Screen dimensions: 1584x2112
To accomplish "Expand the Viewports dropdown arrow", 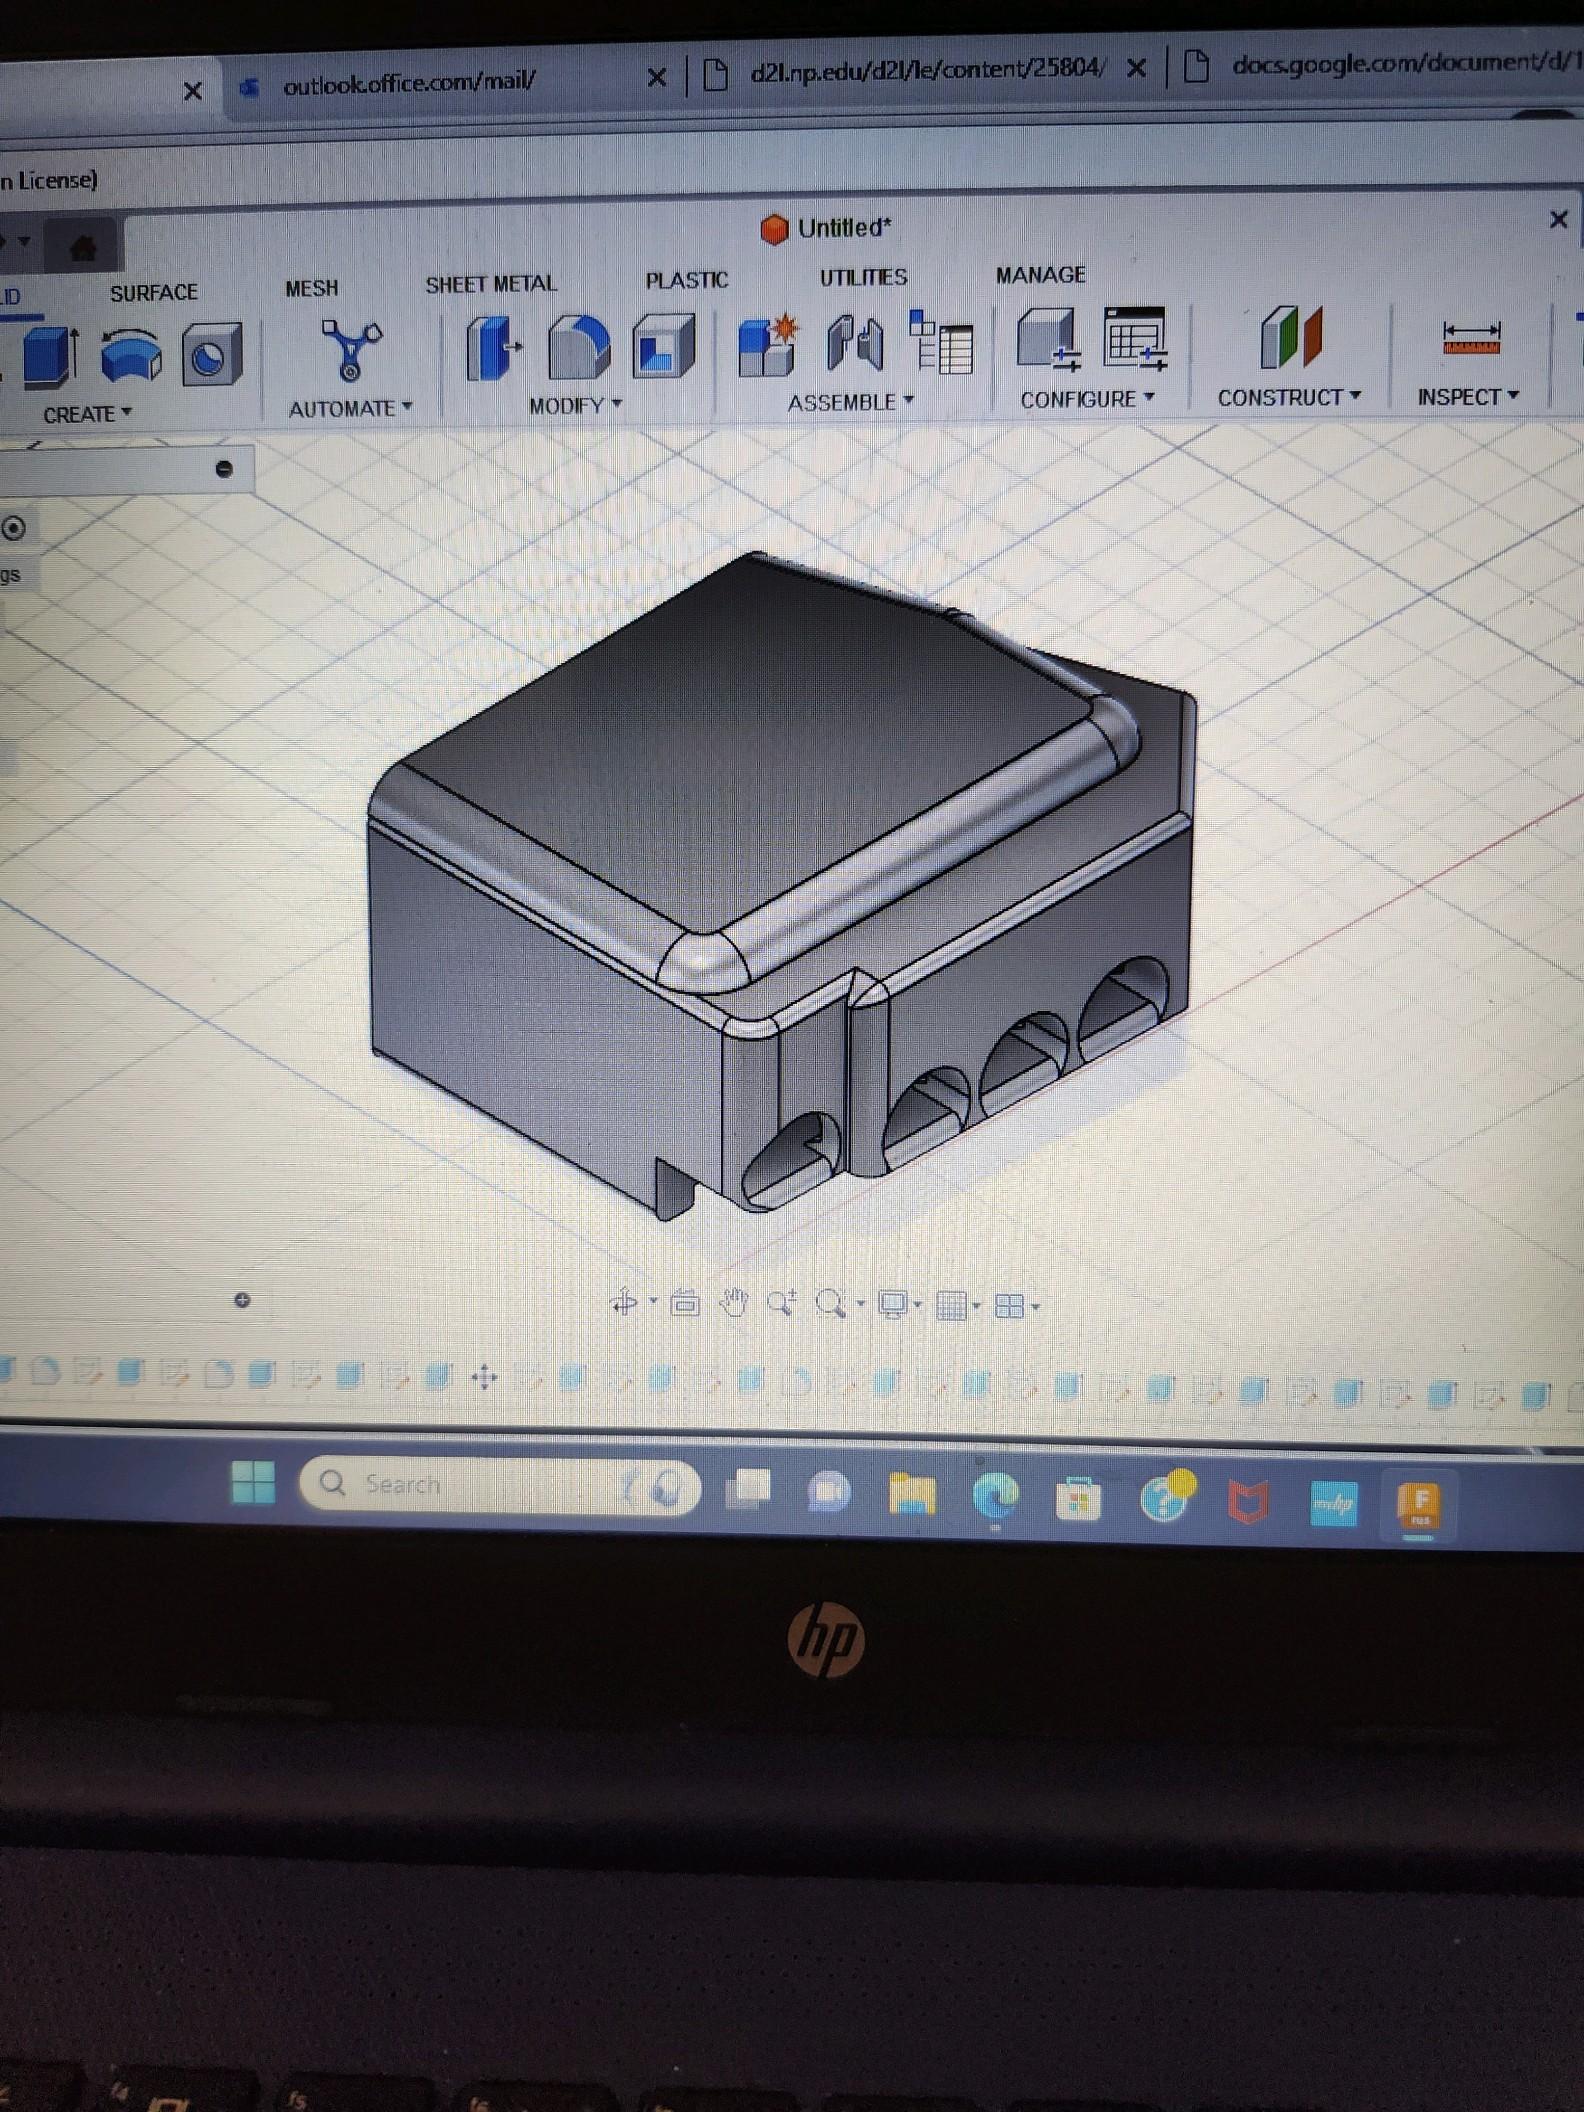I will pos(1035,1306).
